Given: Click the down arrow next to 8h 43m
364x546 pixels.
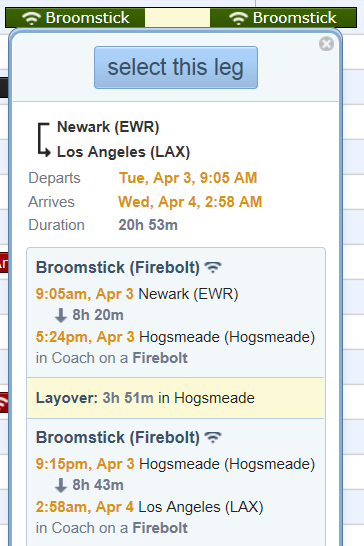Looking at the screenshot, I should click(61, 485).
